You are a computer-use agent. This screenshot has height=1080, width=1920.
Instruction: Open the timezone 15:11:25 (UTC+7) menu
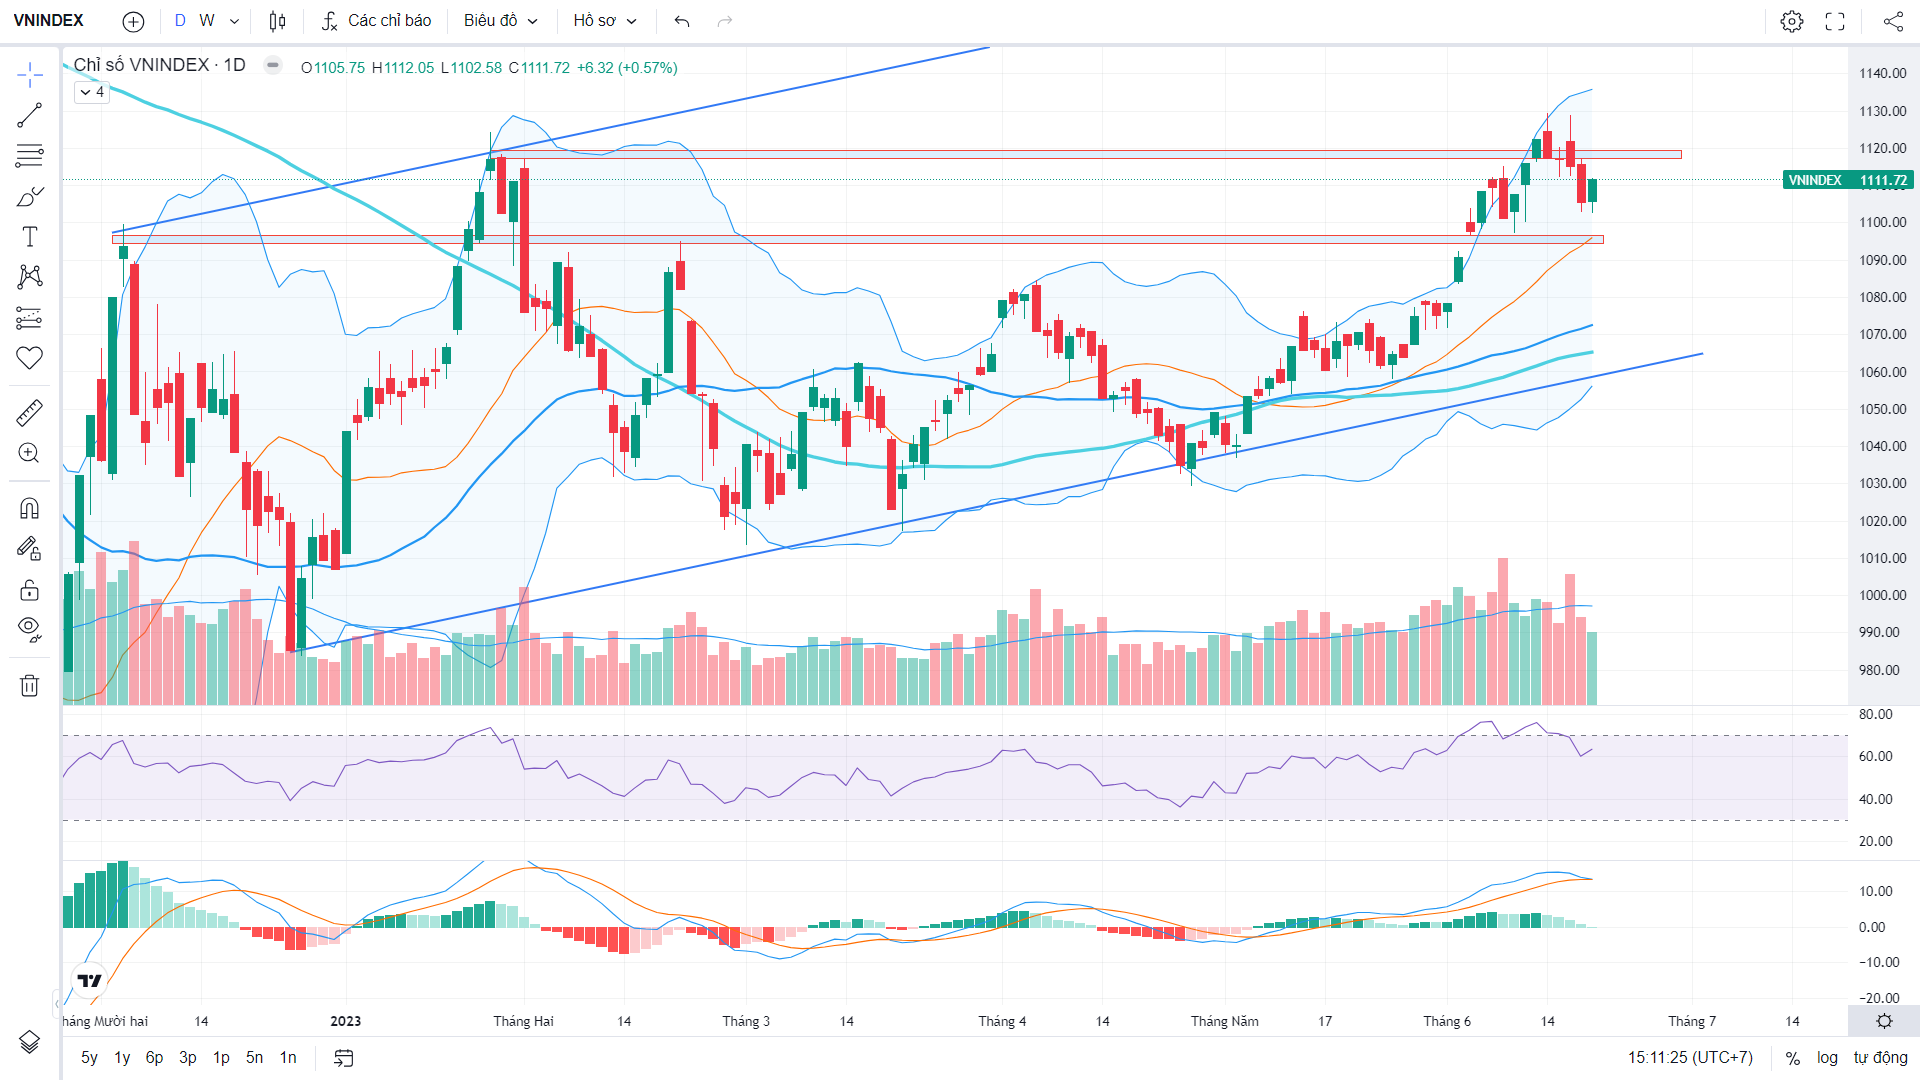1690,1058
